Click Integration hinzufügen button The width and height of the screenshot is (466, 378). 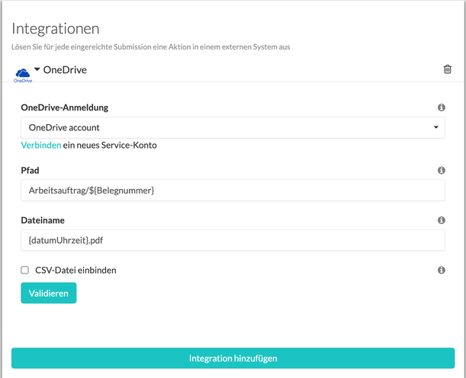click(x=233, y=358)
